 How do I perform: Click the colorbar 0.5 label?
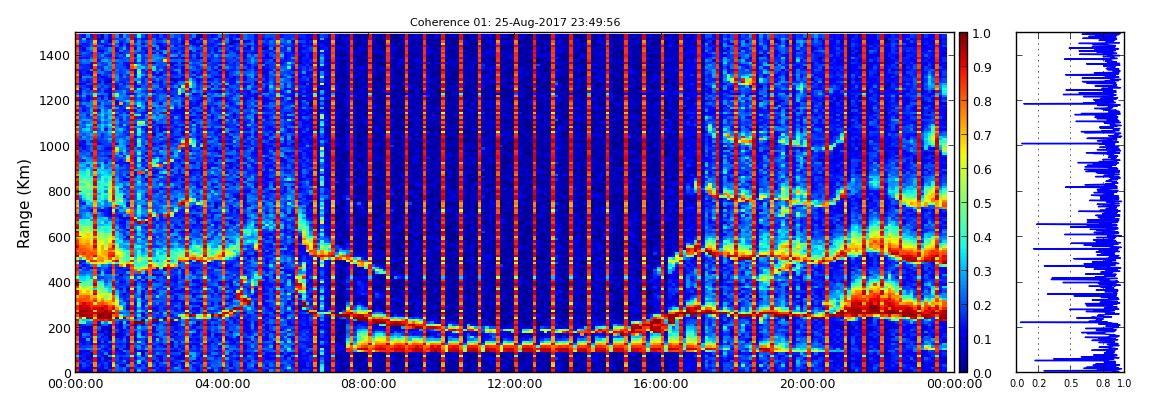(983, 203)
